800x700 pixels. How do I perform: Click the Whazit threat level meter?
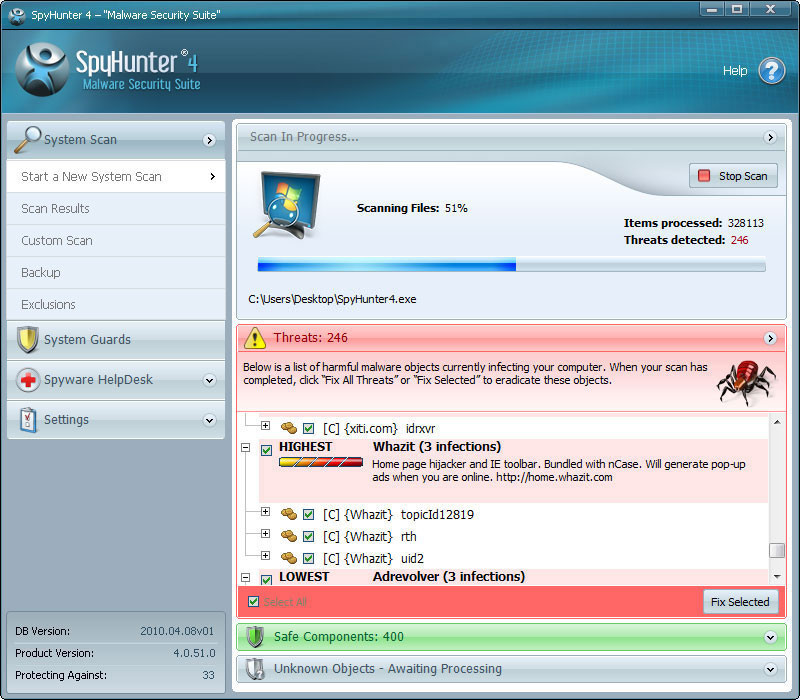point(321,462)
